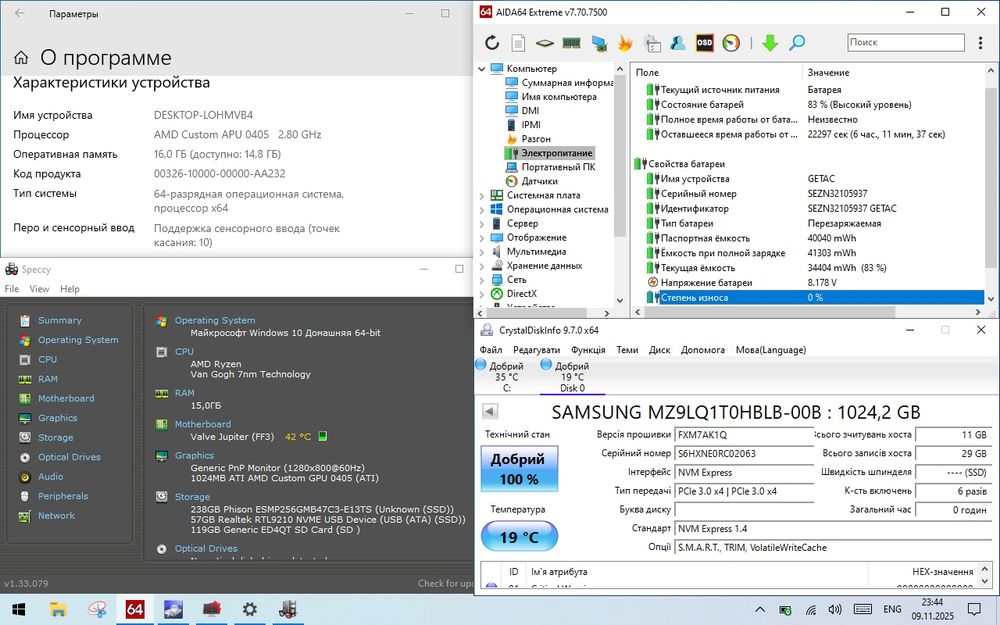Screen dimensions: 1000x625
Task: Click the 'Storage' heading link in Speccy summary
Action: coord(192,497)
